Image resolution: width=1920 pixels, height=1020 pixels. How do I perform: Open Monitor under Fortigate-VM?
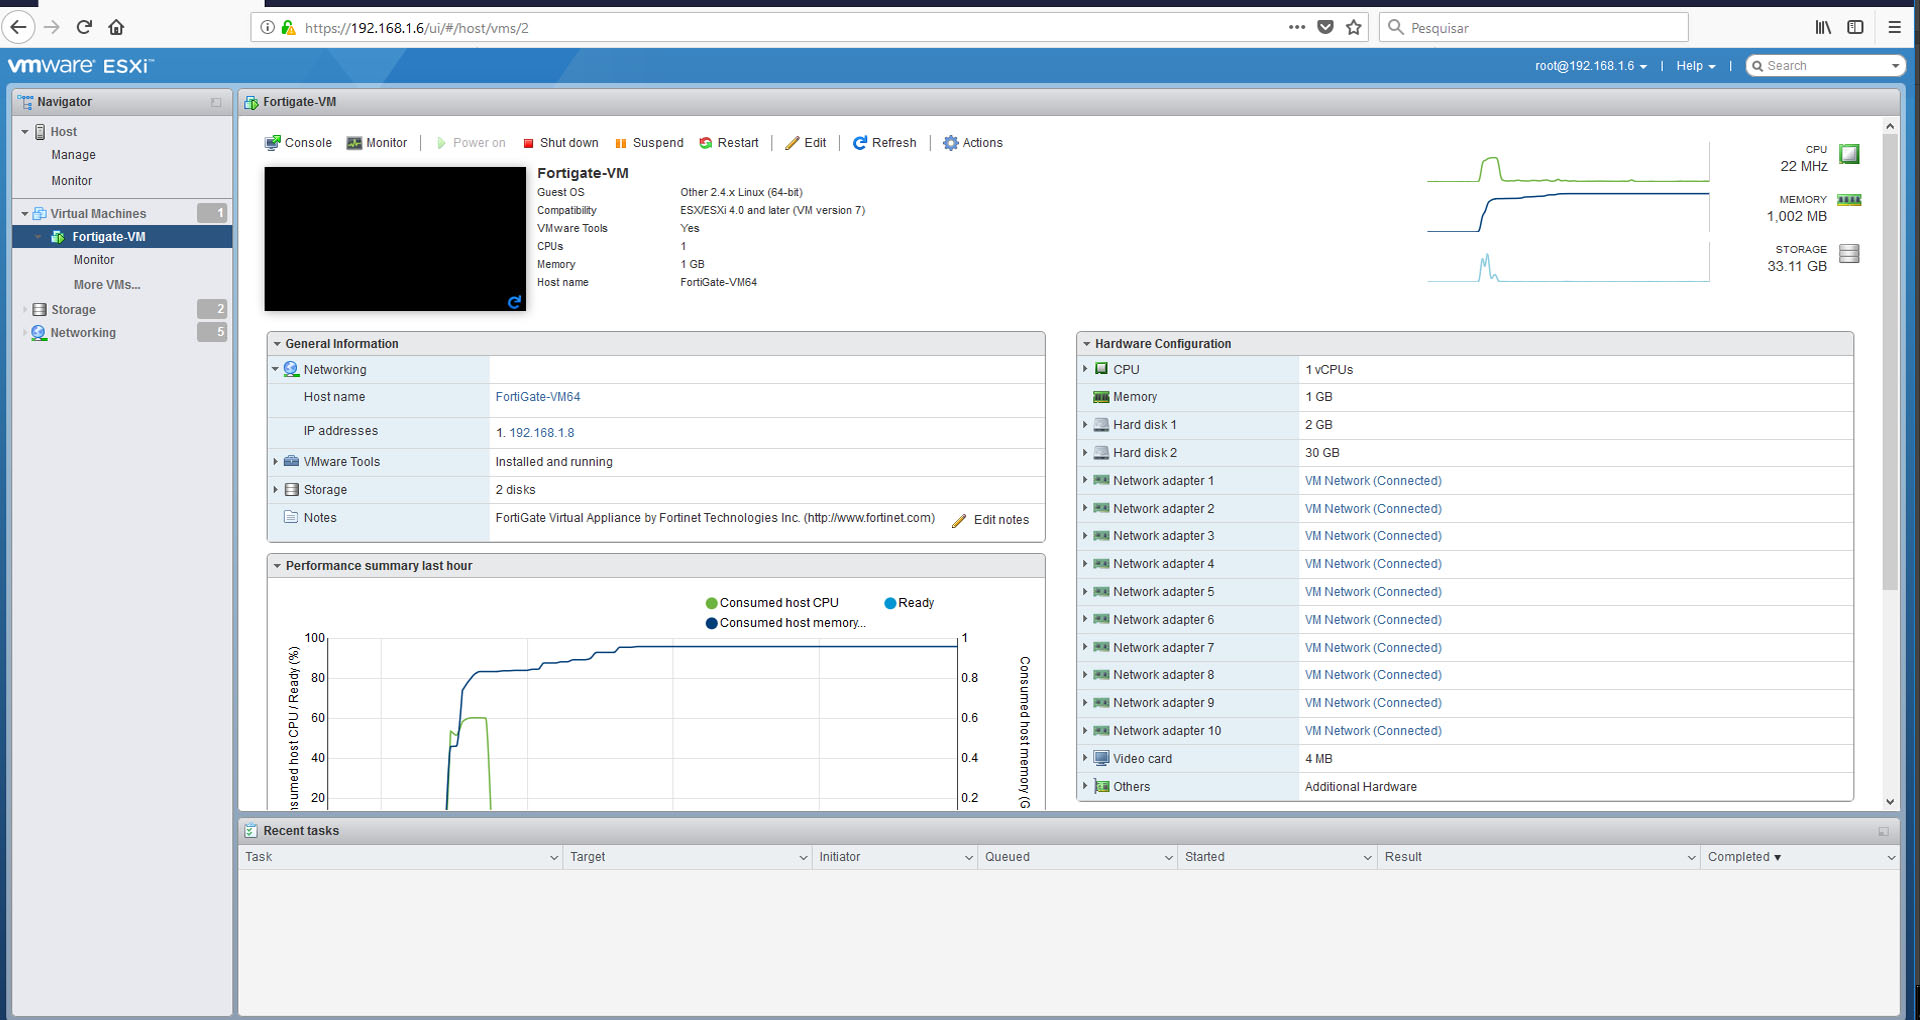(94, 260)
